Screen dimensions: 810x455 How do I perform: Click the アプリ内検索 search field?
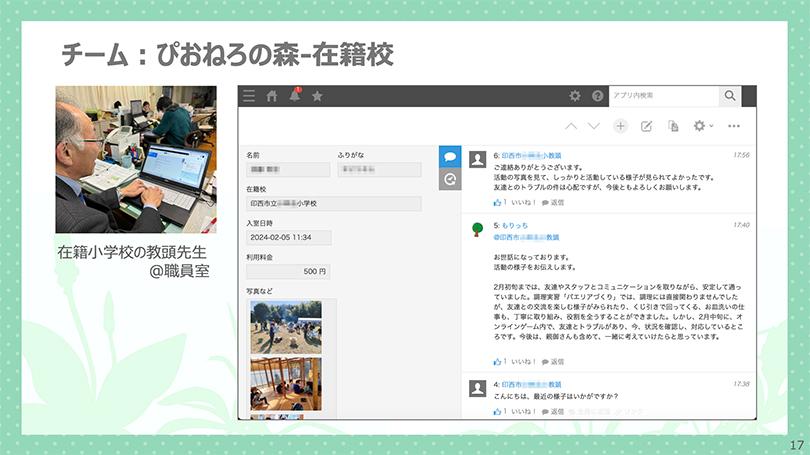(x=663, y=96)
